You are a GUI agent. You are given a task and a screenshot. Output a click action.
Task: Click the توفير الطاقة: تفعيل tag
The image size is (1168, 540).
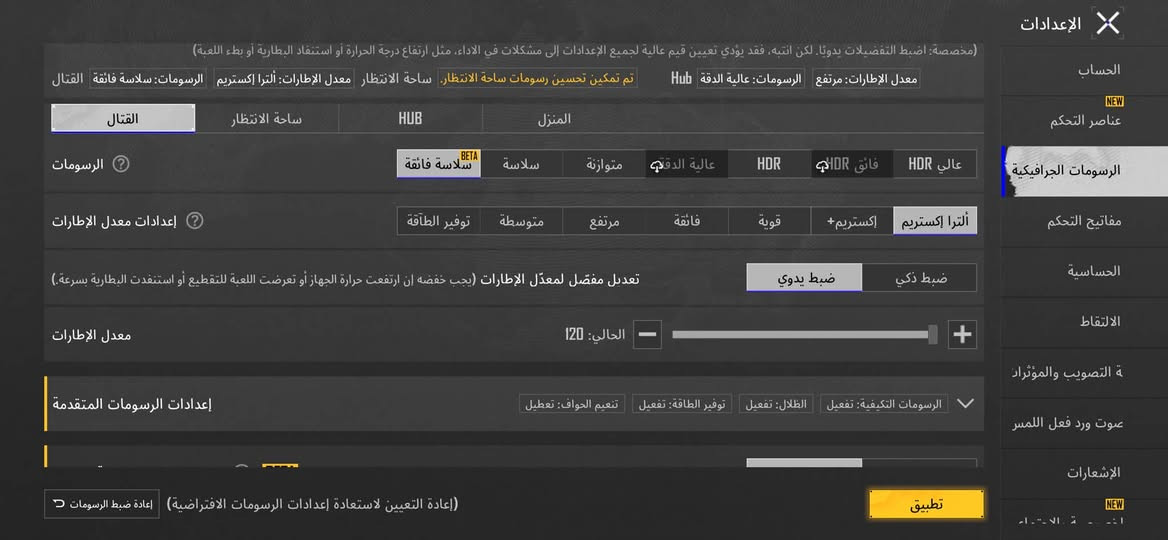click(x=682, y=404)
